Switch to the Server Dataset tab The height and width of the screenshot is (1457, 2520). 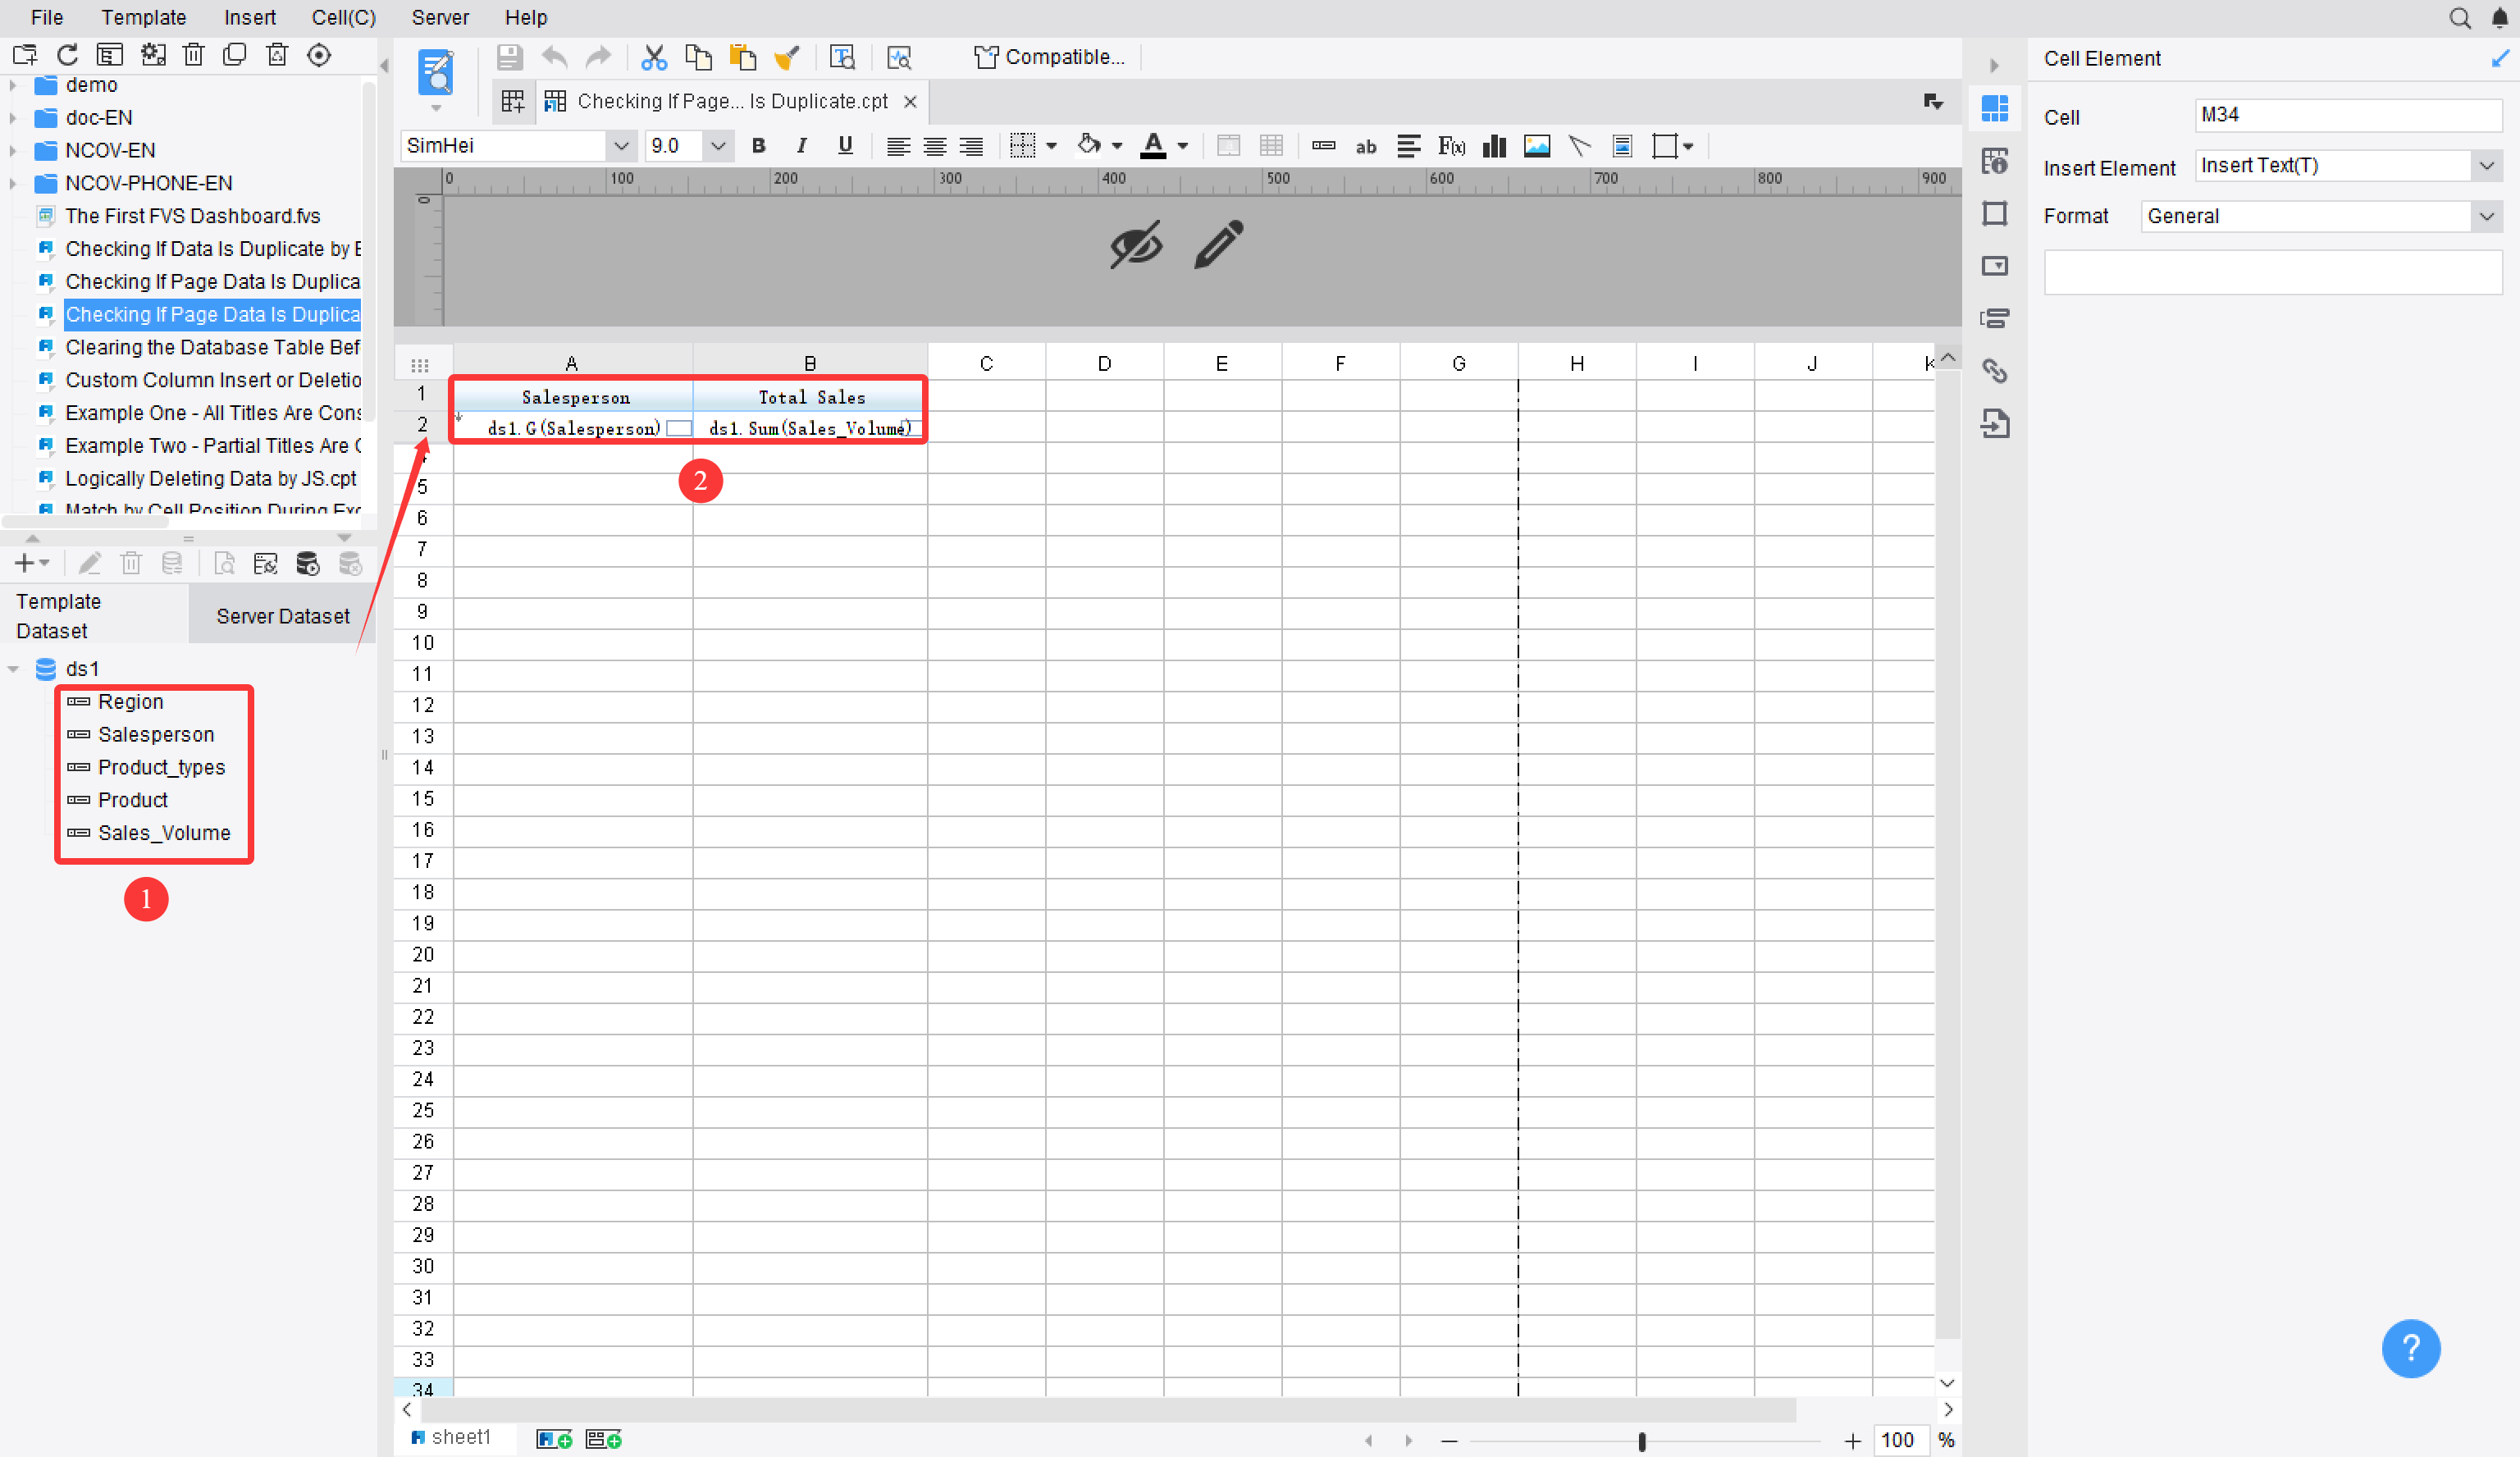(283, 615)
